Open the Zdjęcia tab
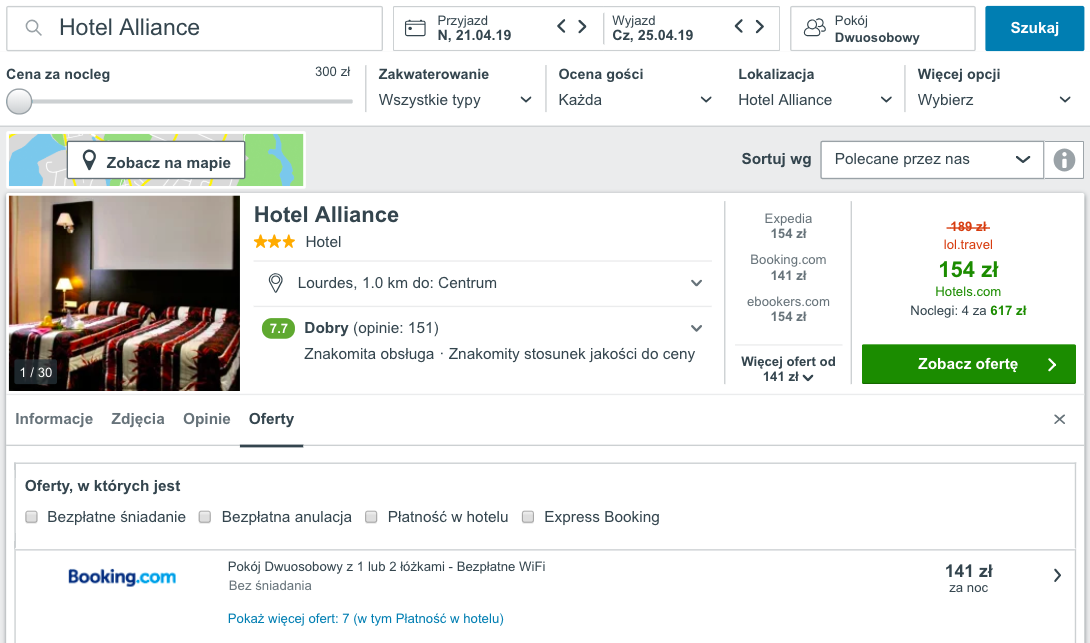The width and height of the screenshot is (1090, 643). point(138,419)
